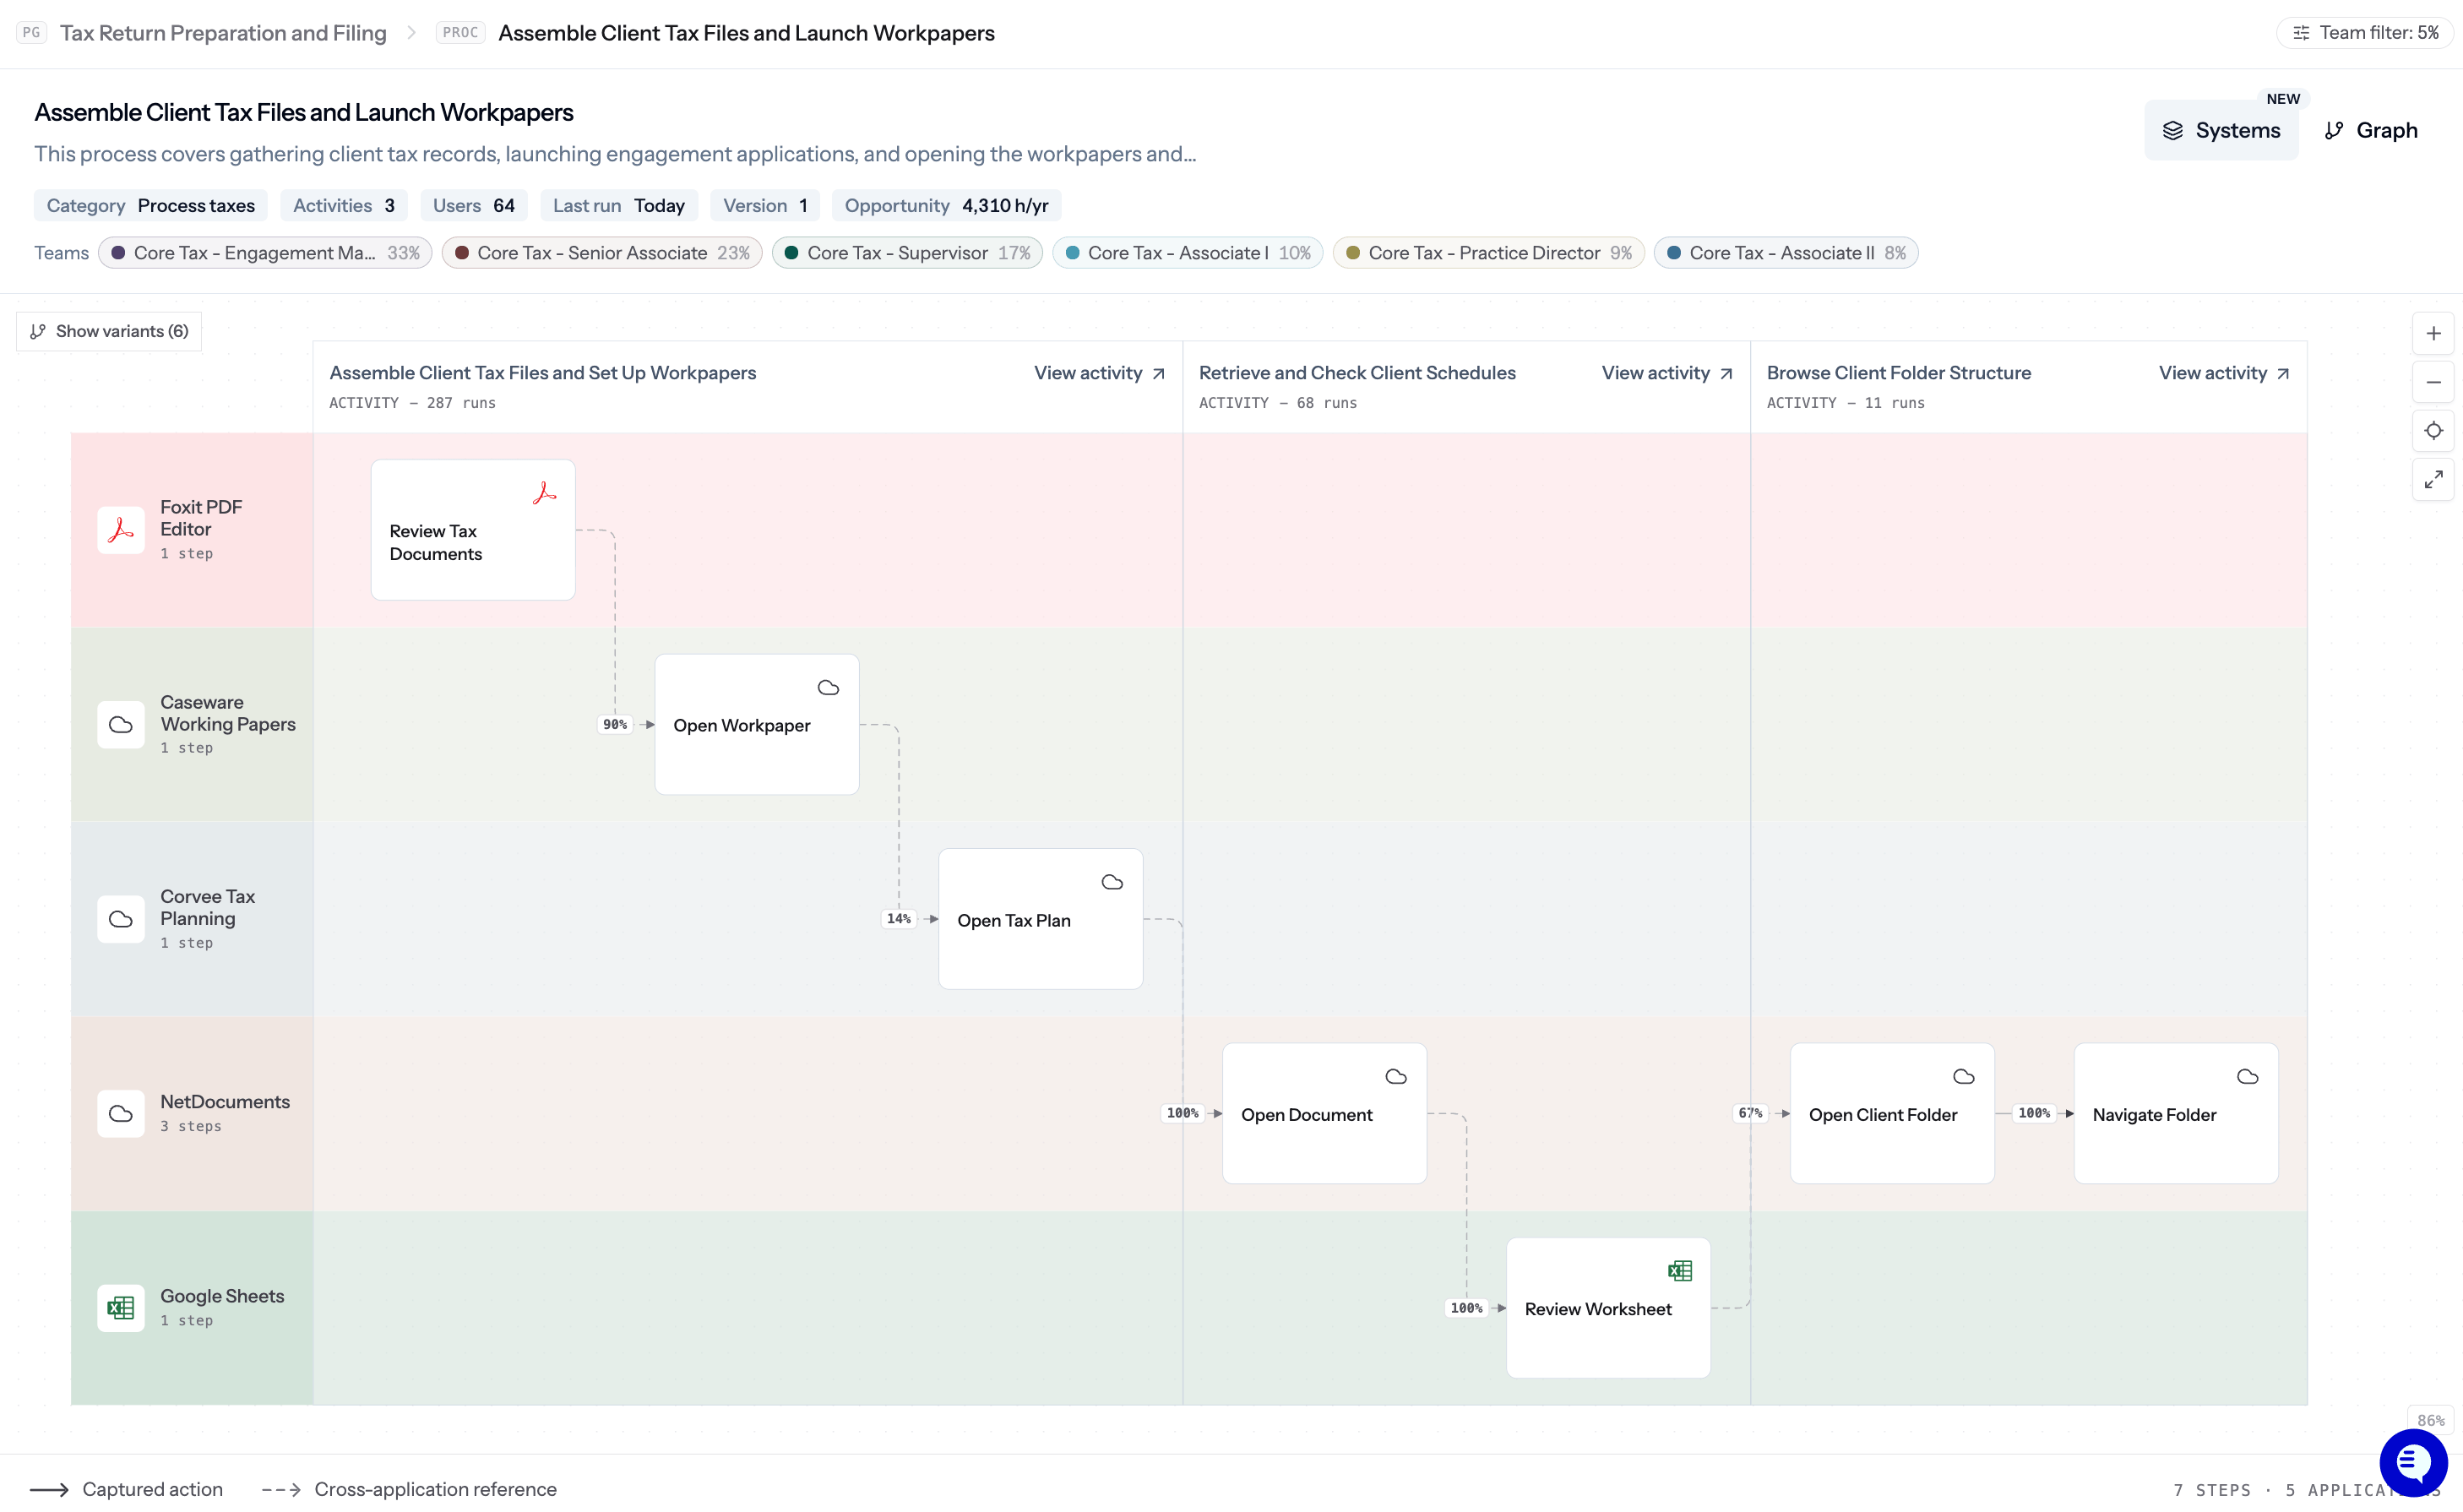Click the fullscreen expand arrows icon
2463x1512 pixels.
click(x=2433, y=480)
